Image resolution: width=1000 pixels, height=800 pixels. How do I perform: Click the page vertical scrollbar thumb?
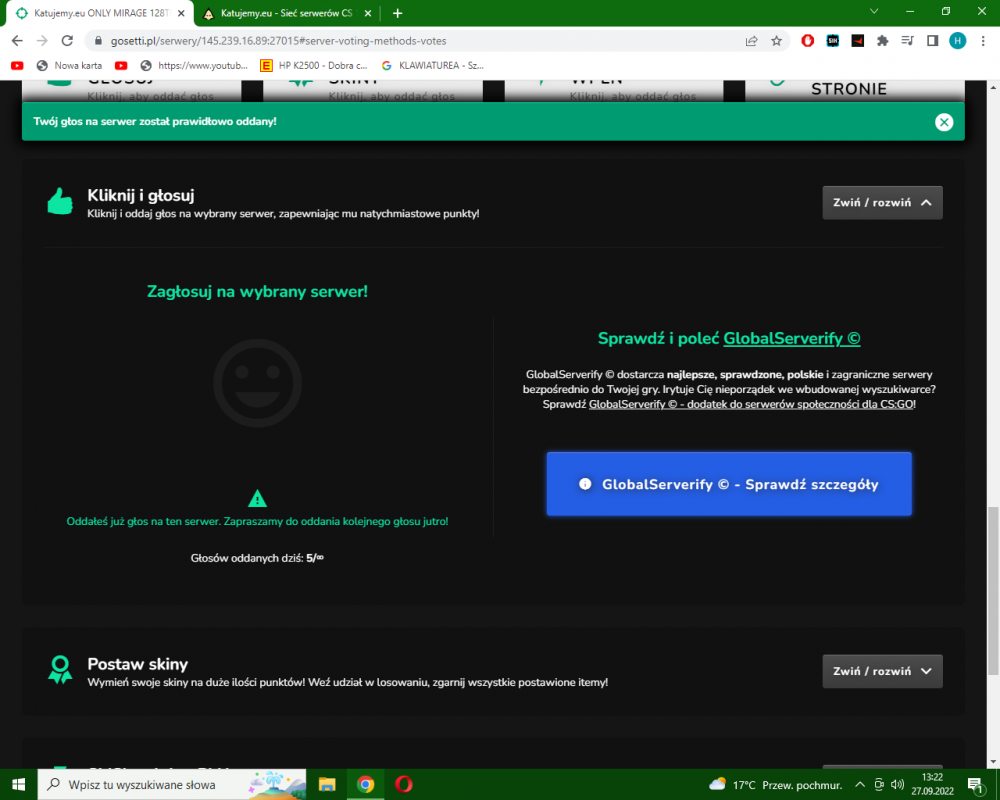click(993, 590)
